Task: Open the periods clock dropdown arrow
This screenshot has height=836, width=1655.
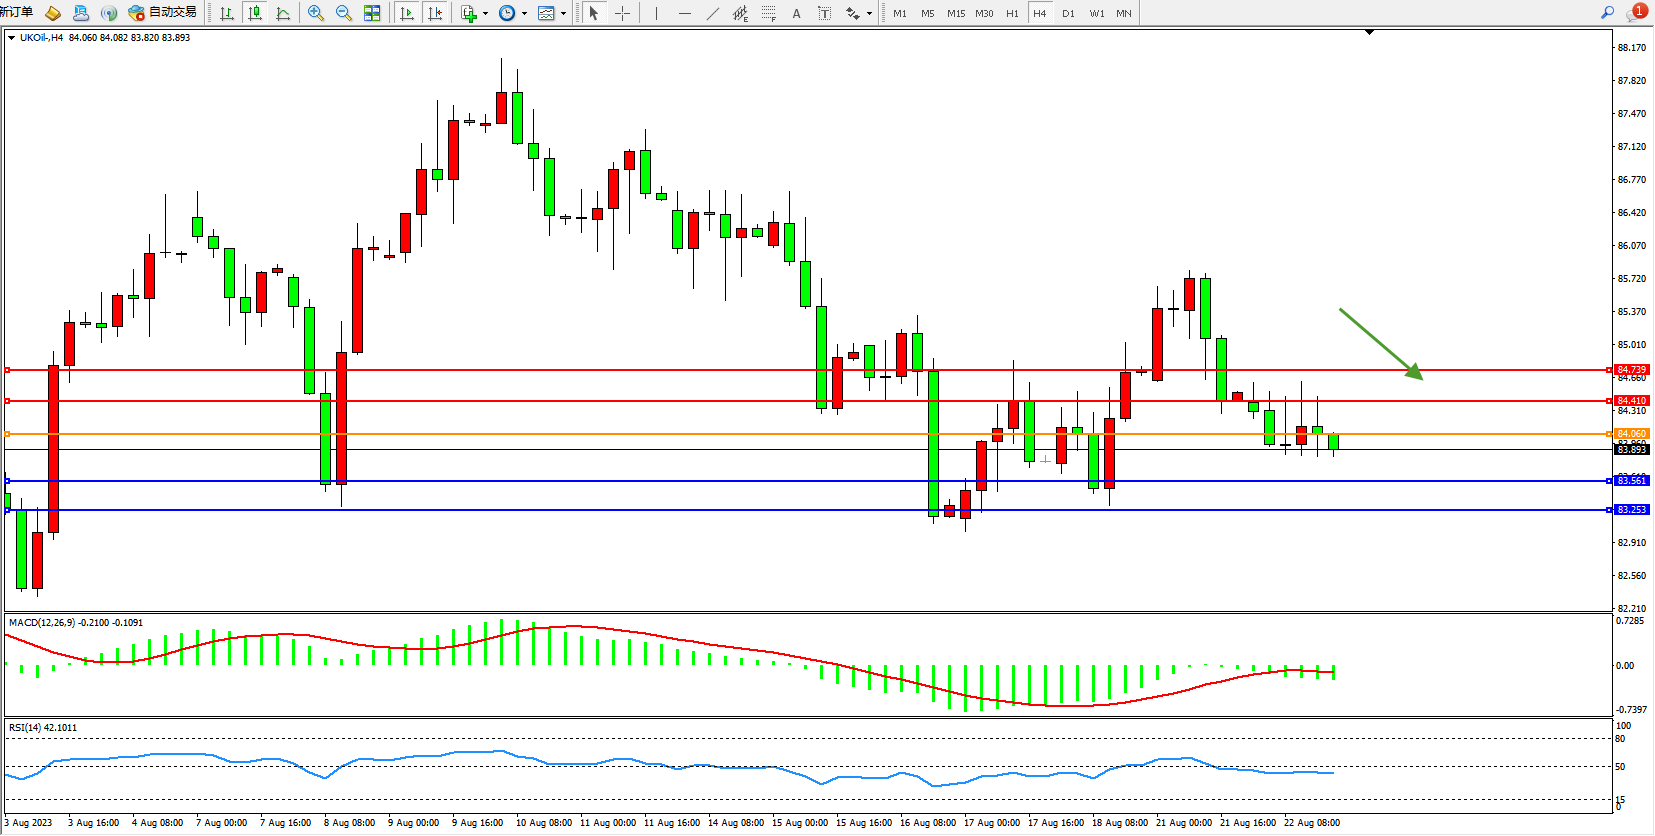Action: [524, 14]
